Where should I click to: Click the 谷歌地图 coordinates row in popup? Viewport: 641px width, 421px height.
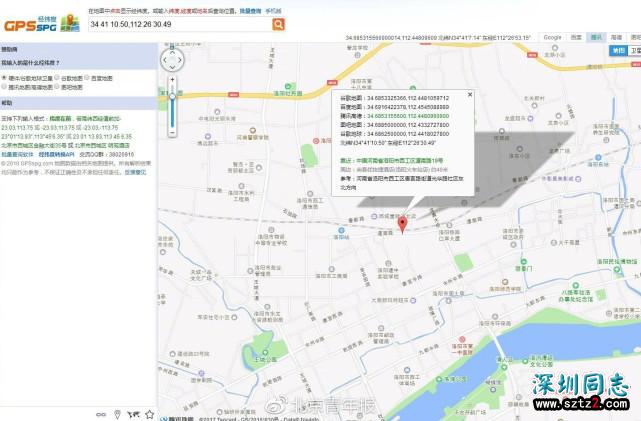(394, 98)
